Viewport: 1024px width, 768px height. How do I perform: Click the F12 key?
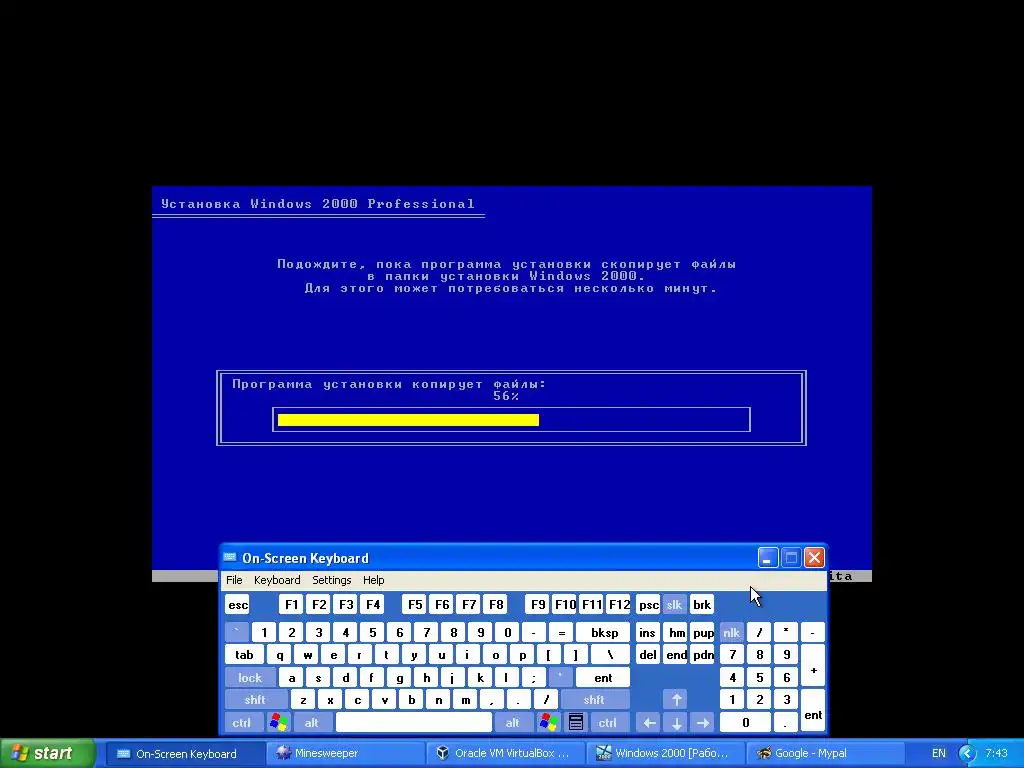pos(619,605)
